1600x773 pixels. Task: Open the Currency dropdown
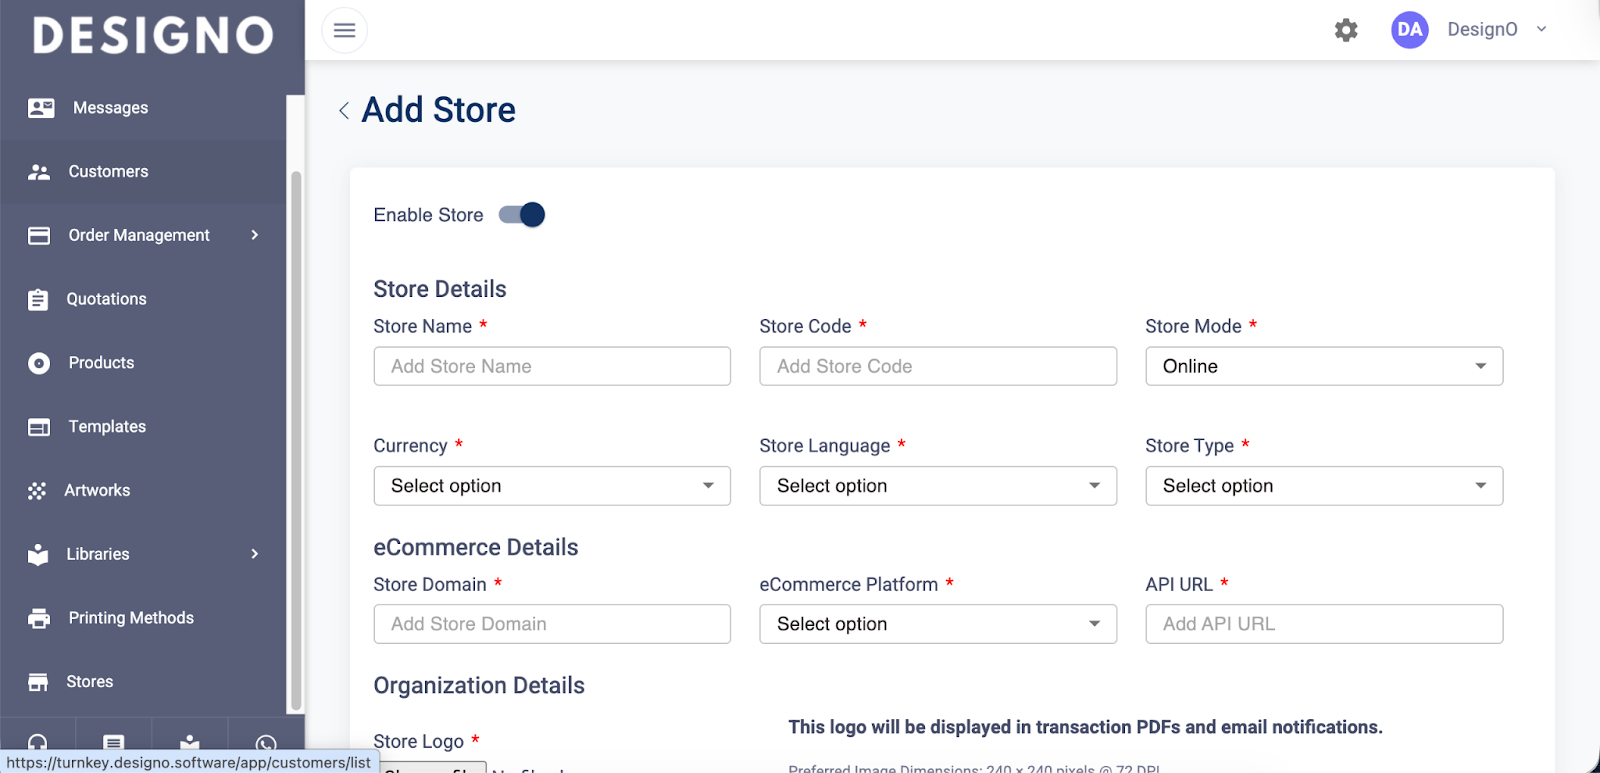(552, 486)
